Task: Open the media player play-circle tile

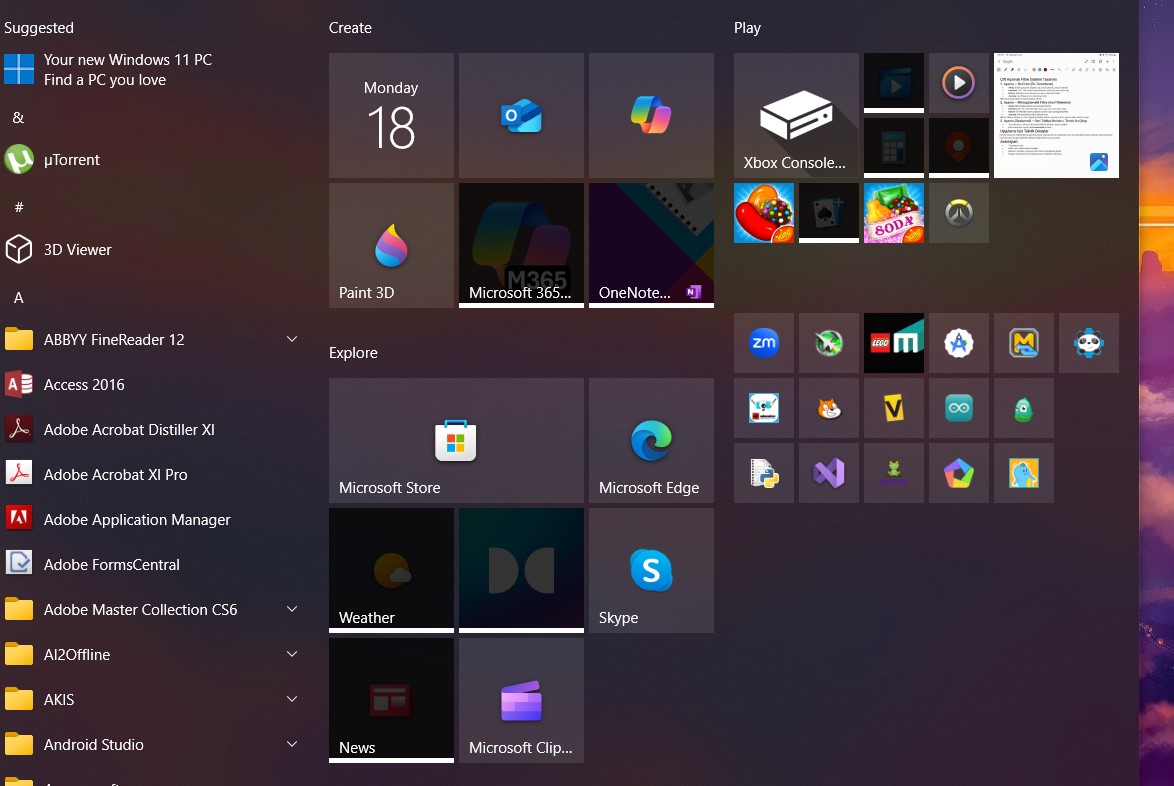Action: (959, 83)
